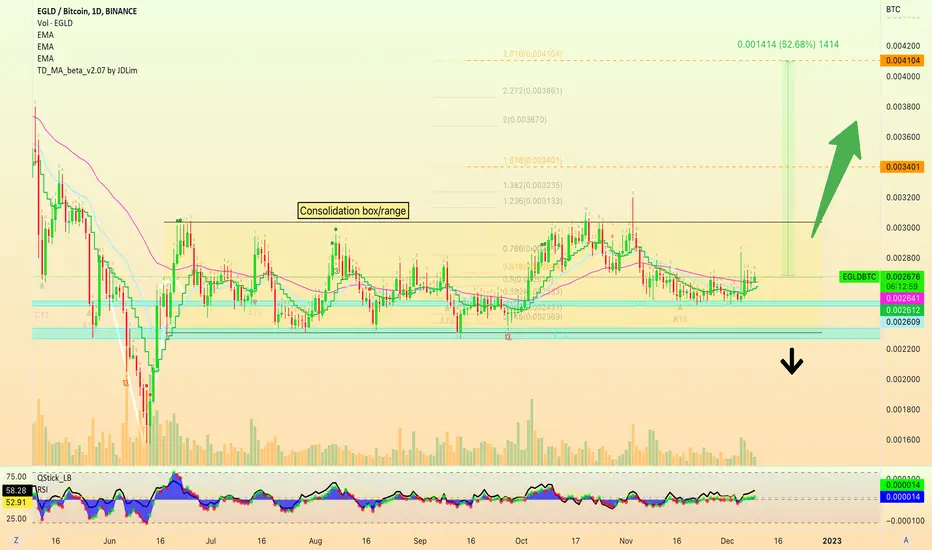Click the 0.002000 price axis value
This screenshot has height=550, width=932.
pyautogui.click(x=903, y=379)
